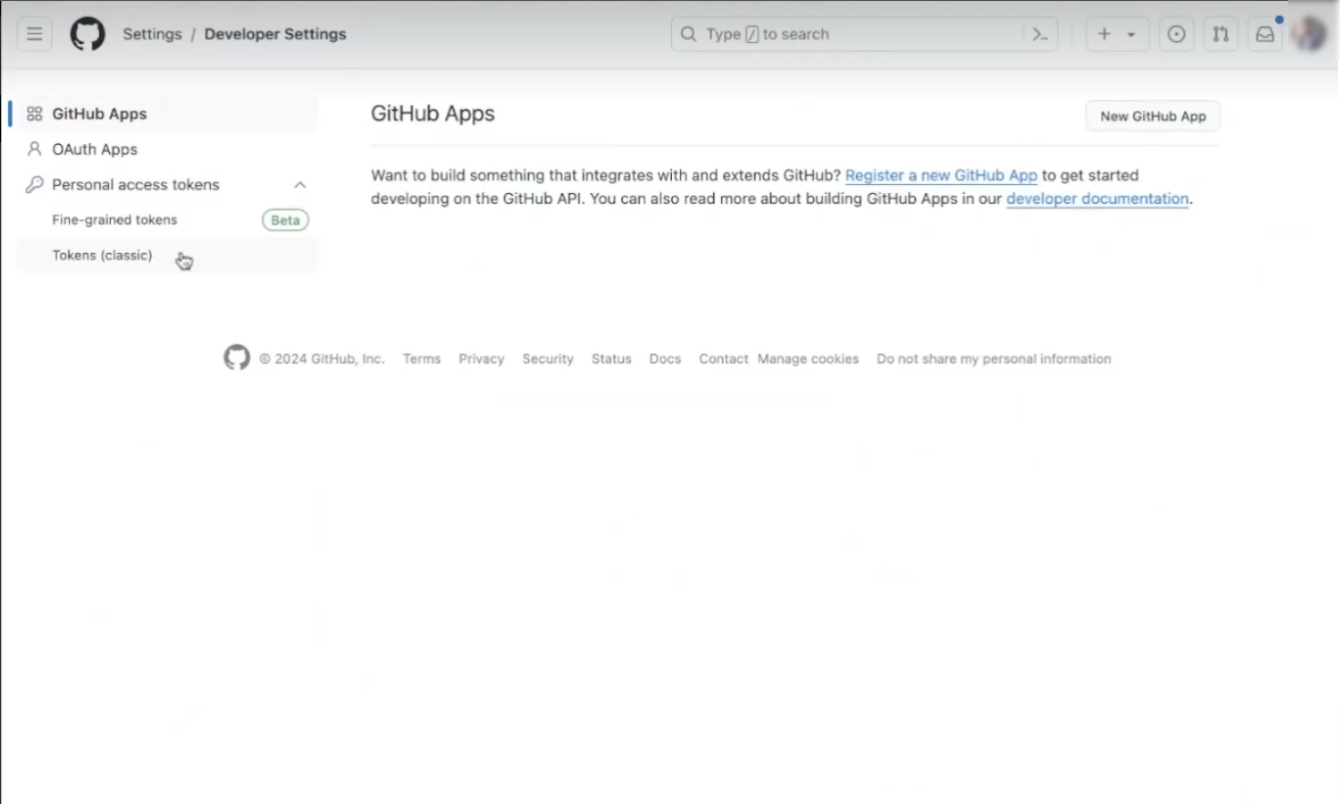Click the Beta badge next to Fine-grained tokens

(x=285, y=220)
